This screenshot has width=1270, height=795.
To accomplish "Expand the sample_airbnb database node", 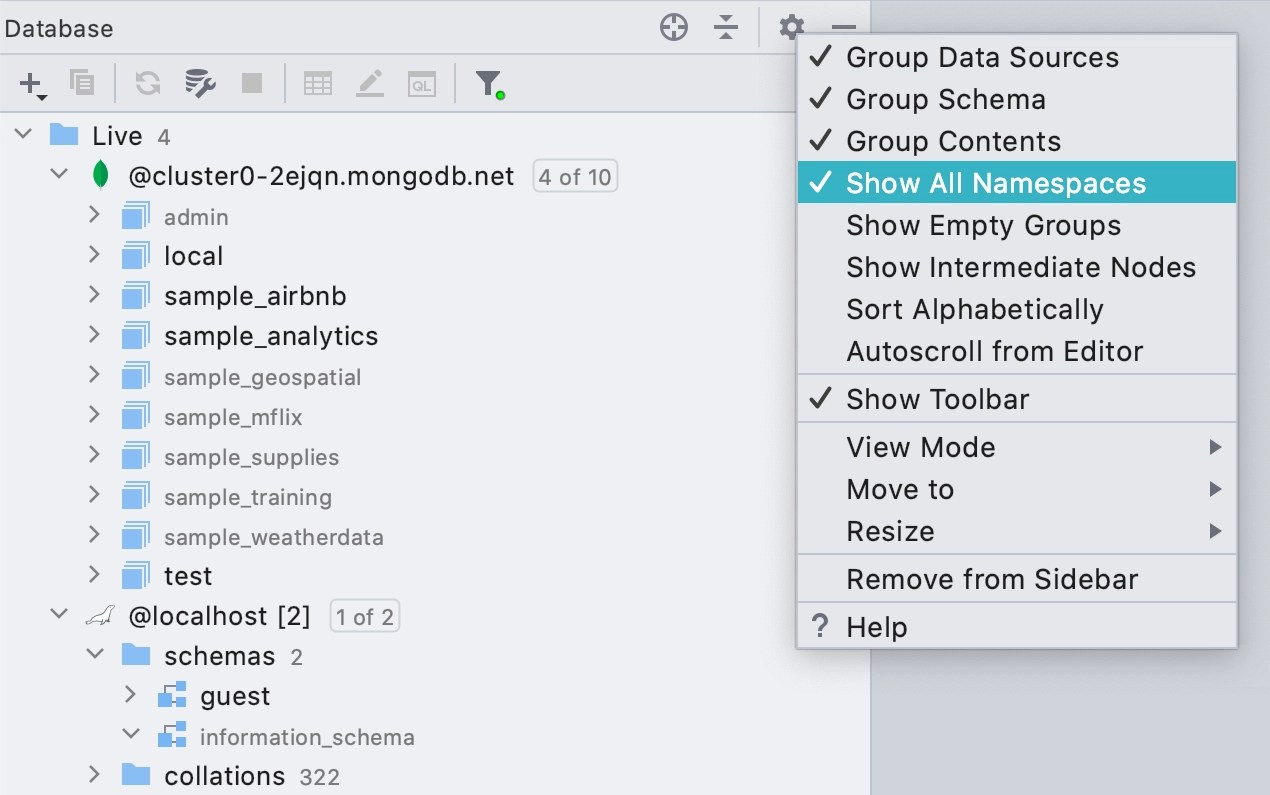I will click(92, 296).
